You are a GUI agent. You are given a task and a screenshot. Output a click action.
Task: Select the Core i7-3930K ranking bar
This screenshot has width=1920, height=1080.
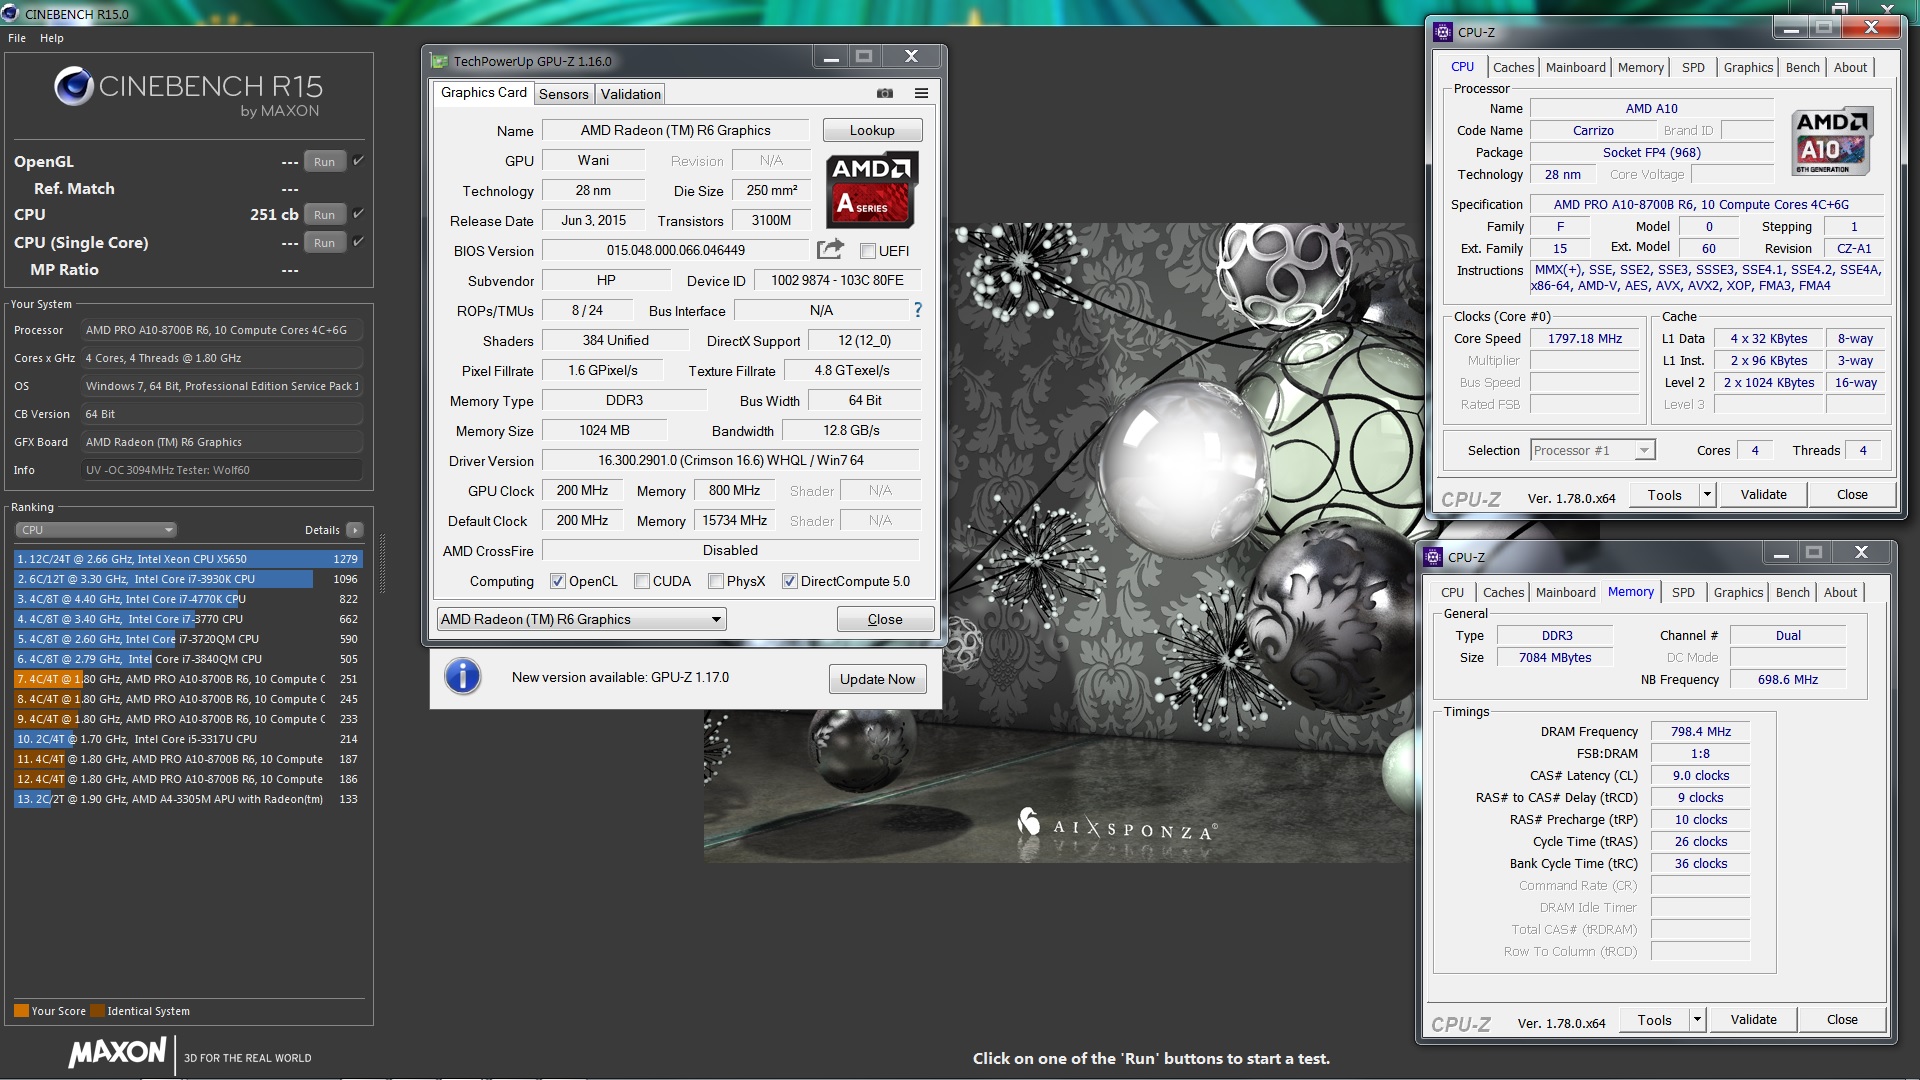tap(188, 579)
